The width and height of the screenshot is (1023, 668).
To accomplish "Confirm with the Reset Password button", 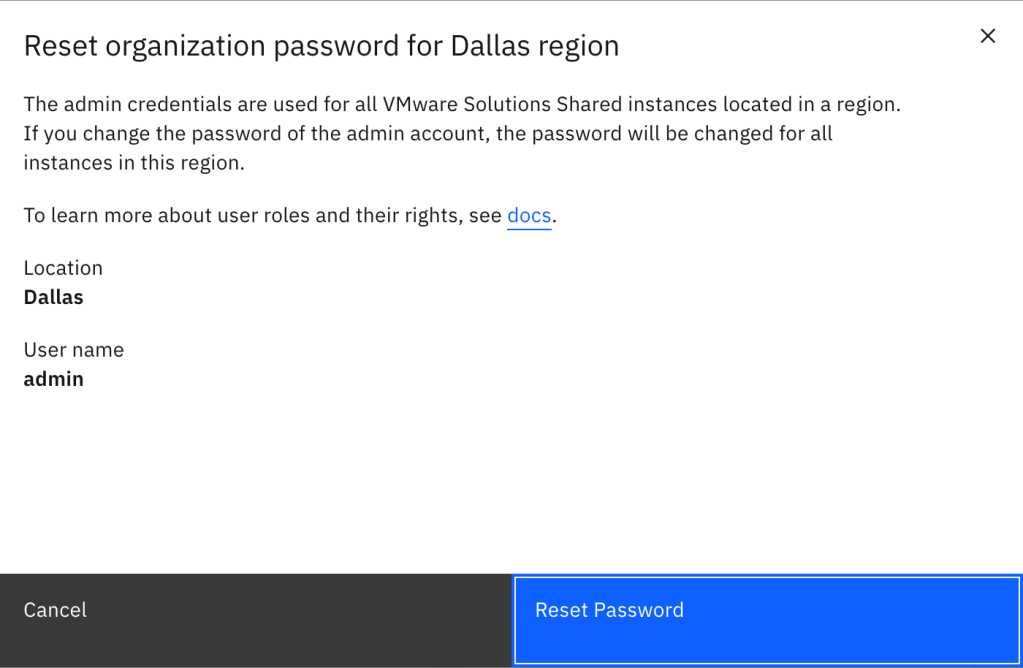I will tap(767, 610).
